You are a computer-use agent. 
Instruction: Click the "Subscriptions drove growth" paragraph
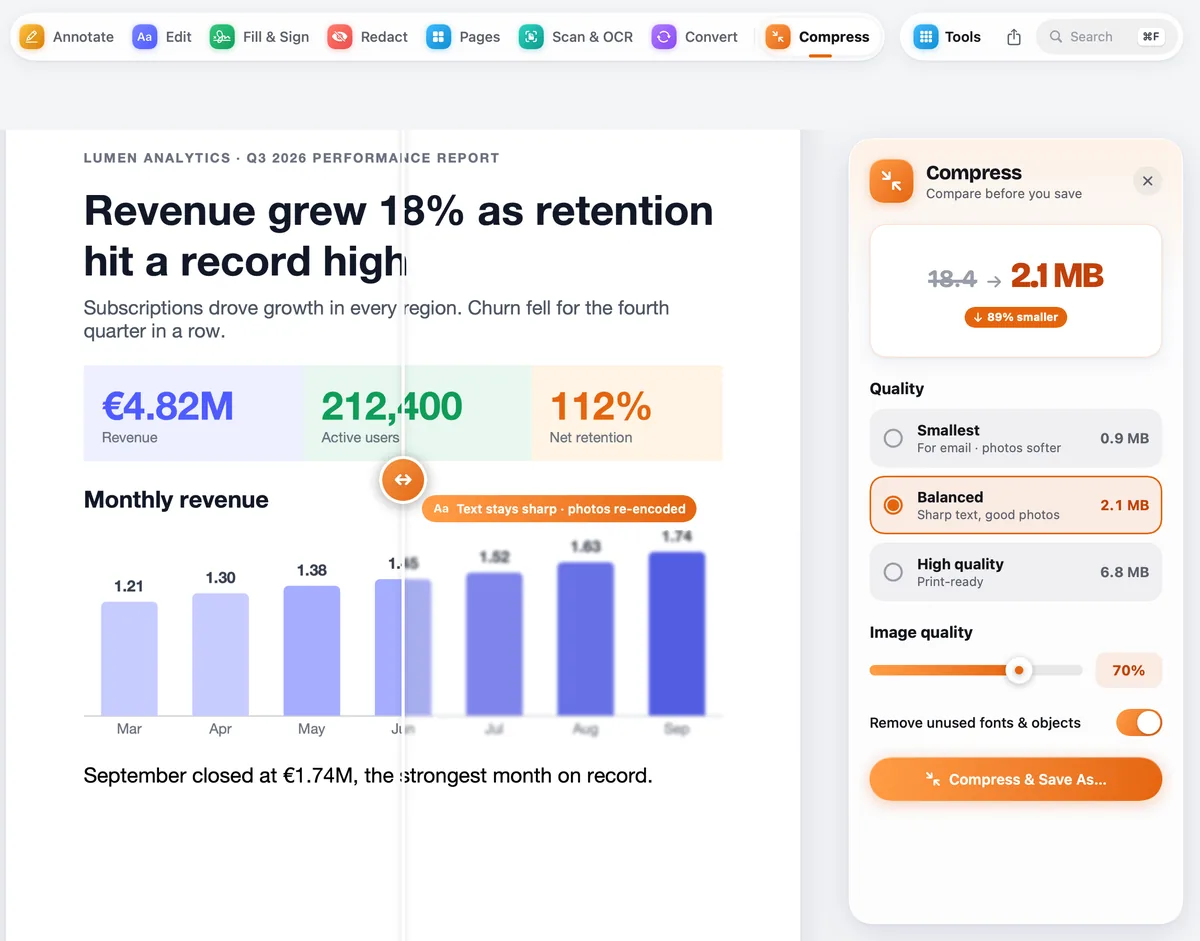click(376, 319)
